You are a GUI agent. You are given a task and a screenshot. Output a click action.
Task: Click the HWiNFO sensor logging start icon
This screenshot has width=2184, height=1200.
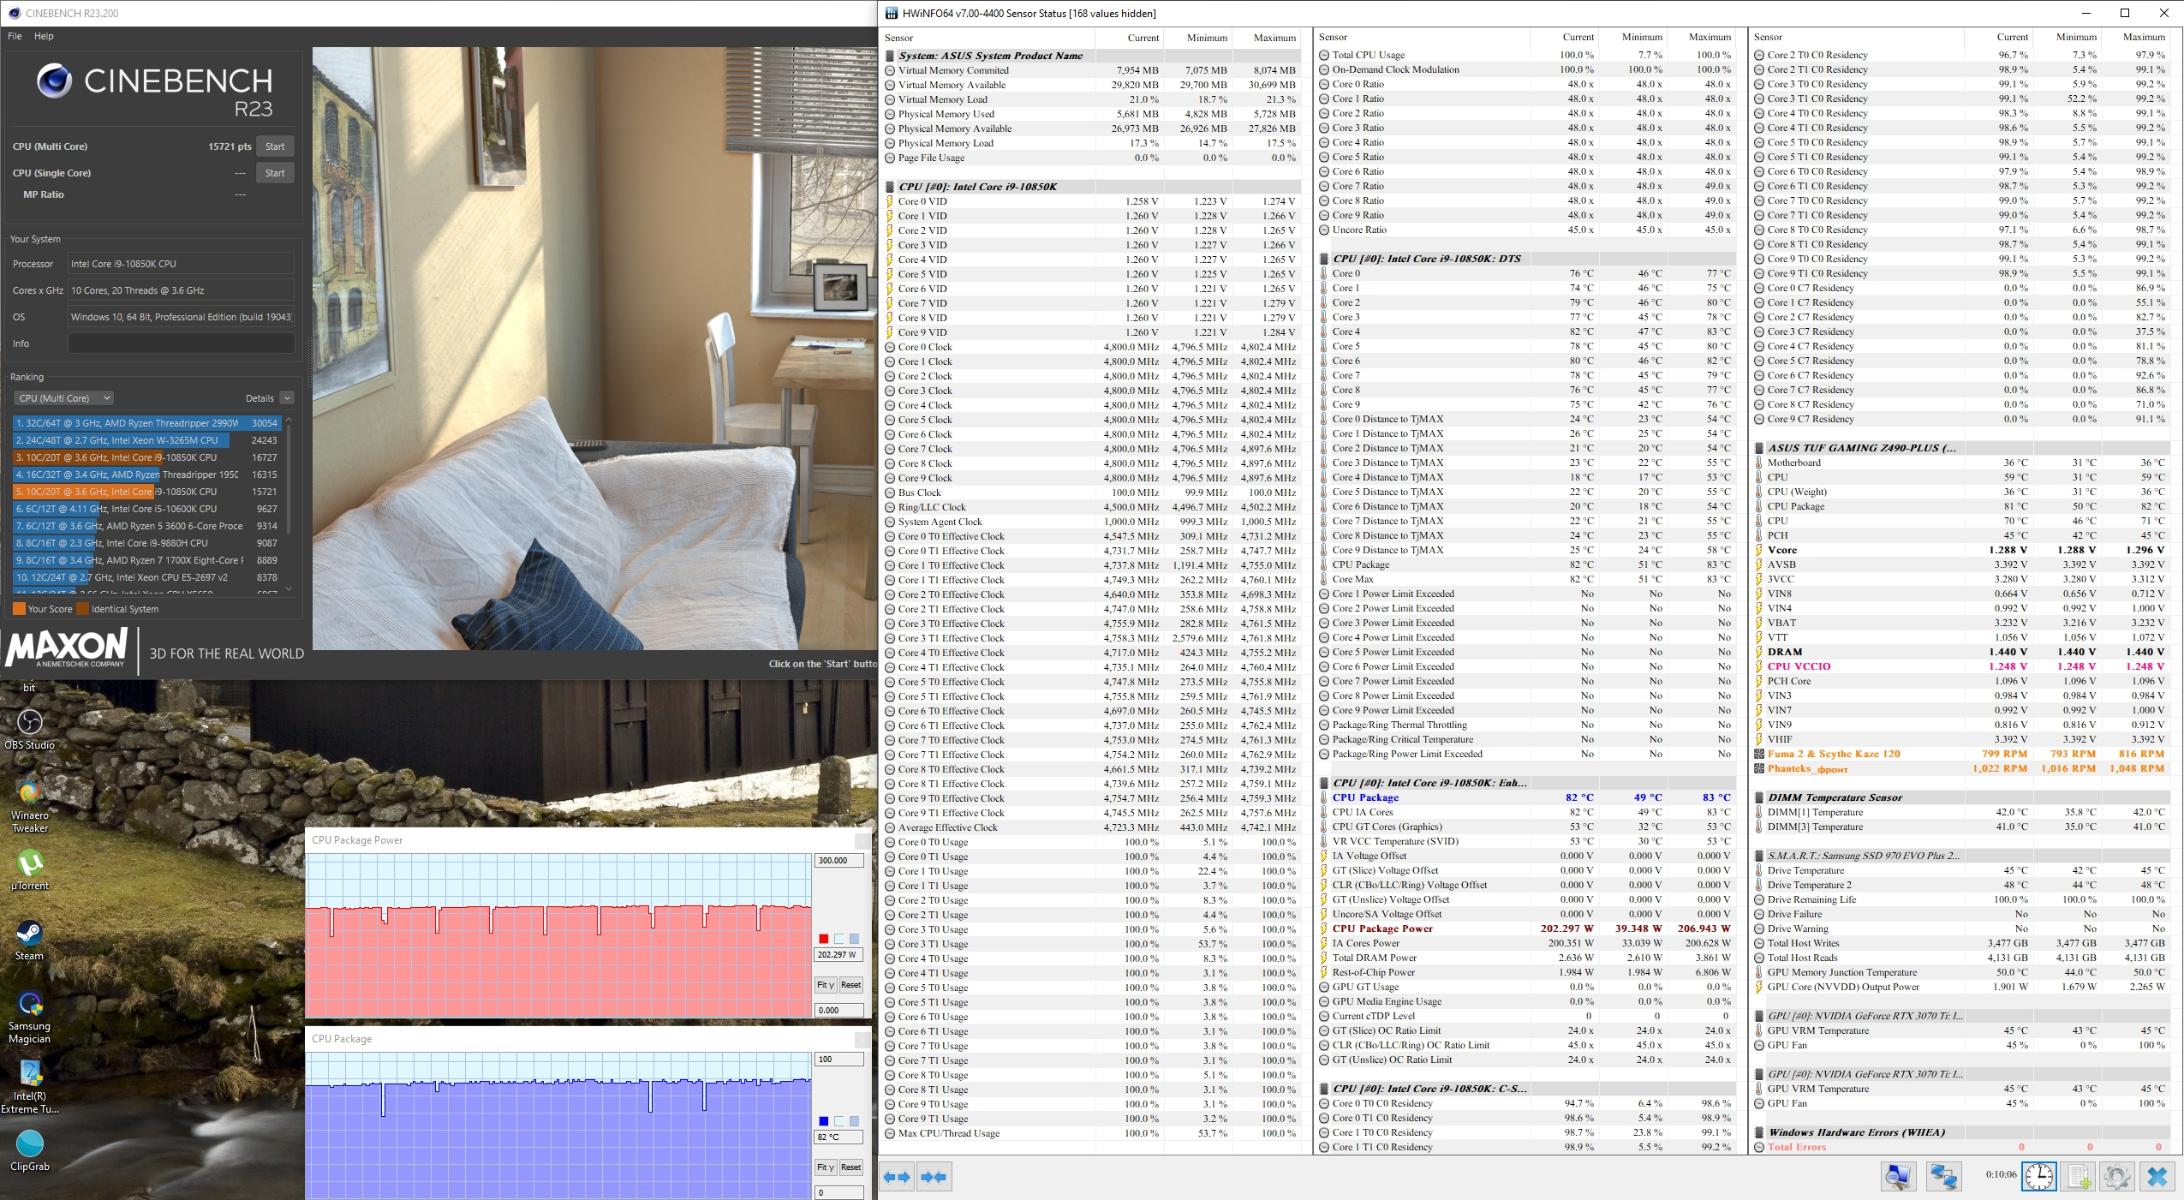click(2078, 1176)
